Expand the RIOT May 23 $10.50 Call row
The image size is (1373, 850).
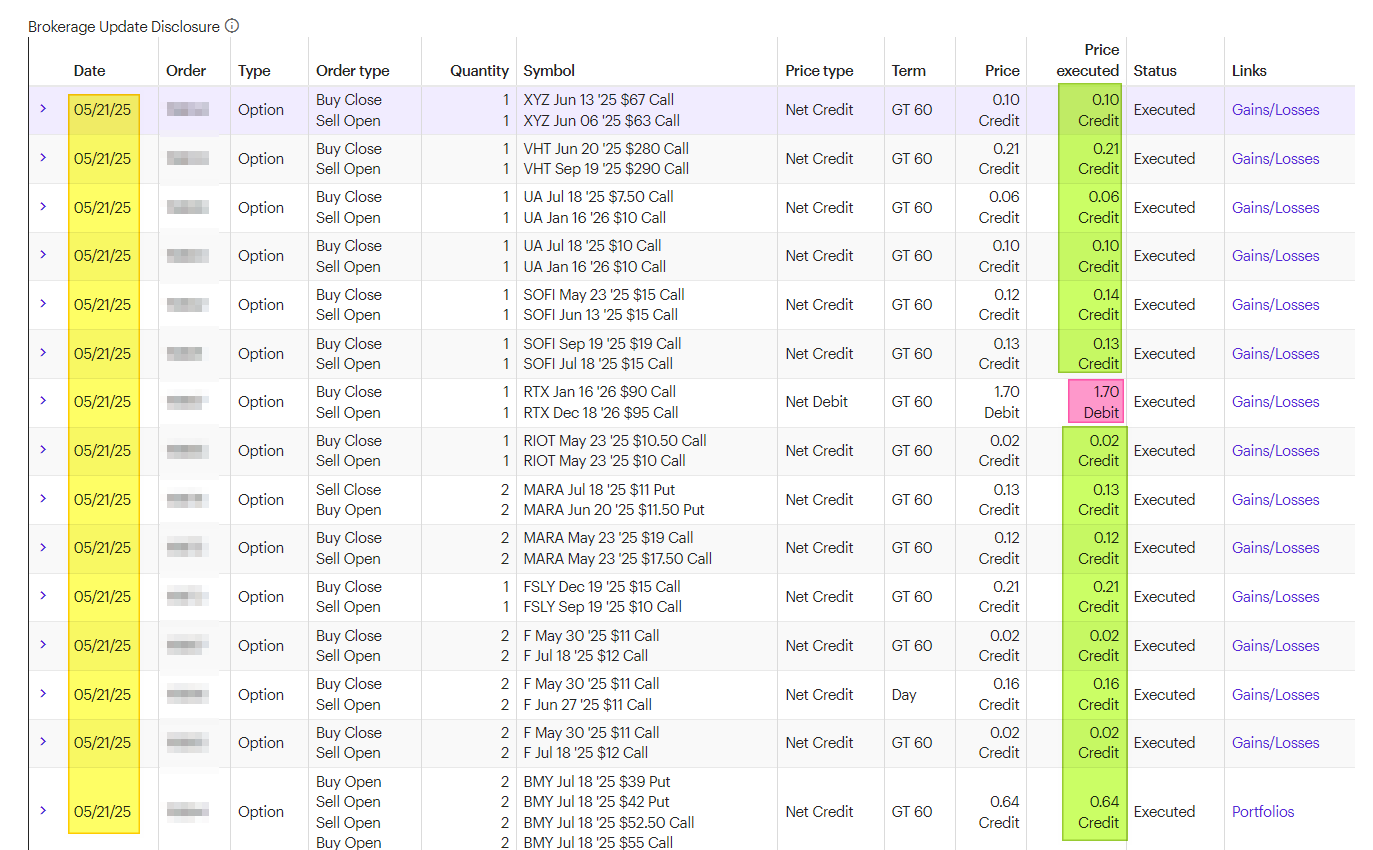(x=43, y=449)
